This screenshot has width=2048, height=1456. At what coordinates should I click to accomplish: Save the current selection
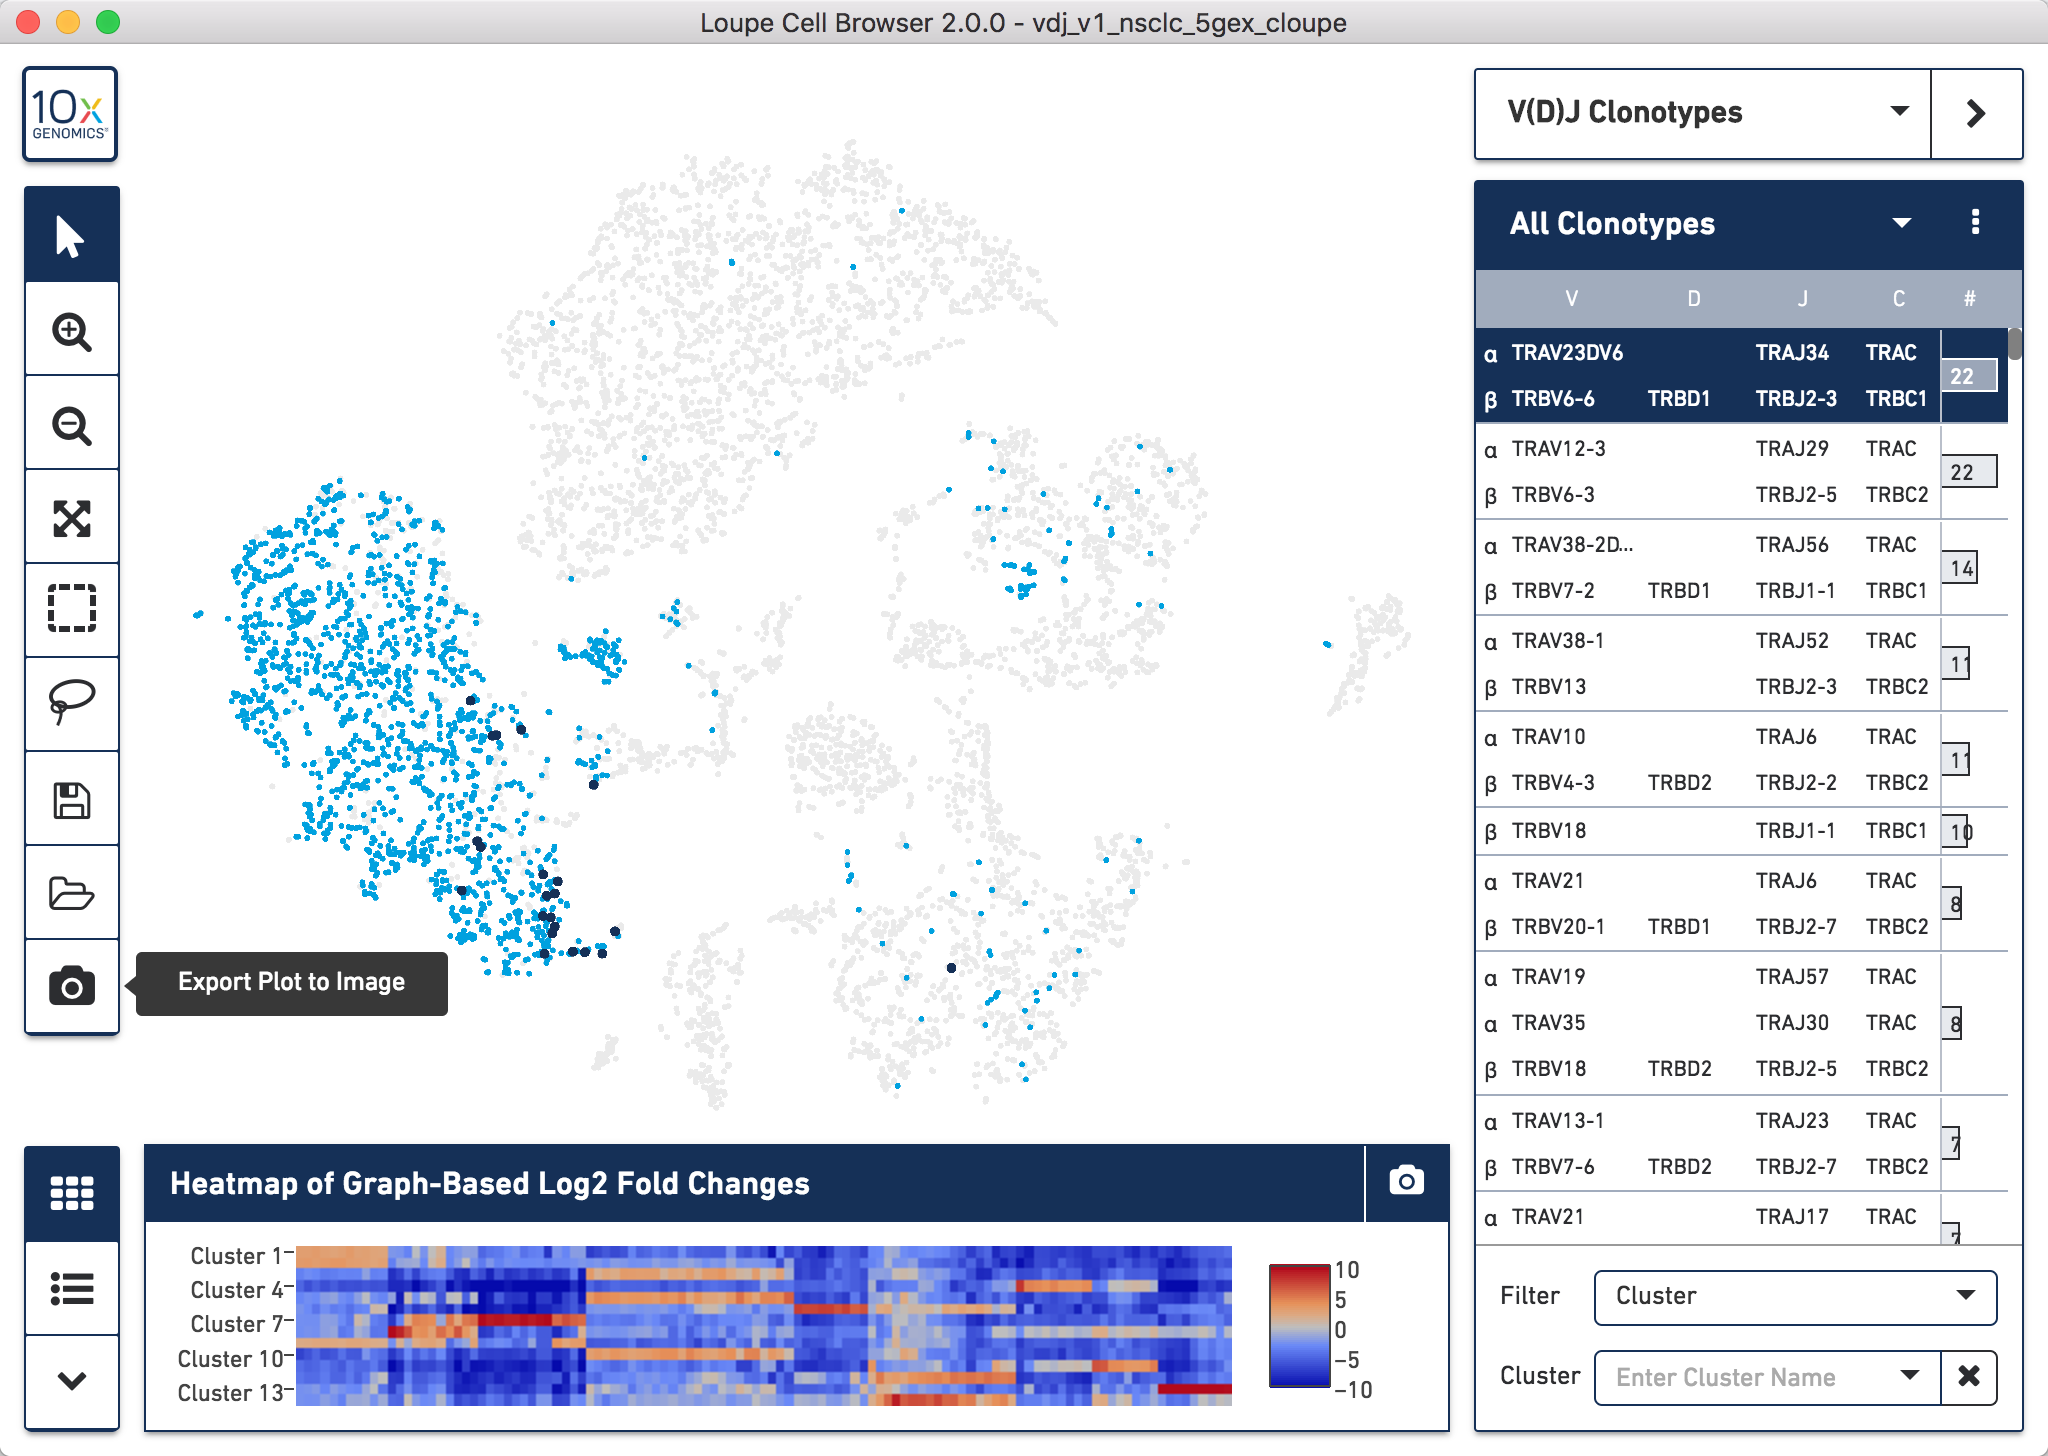71,797
